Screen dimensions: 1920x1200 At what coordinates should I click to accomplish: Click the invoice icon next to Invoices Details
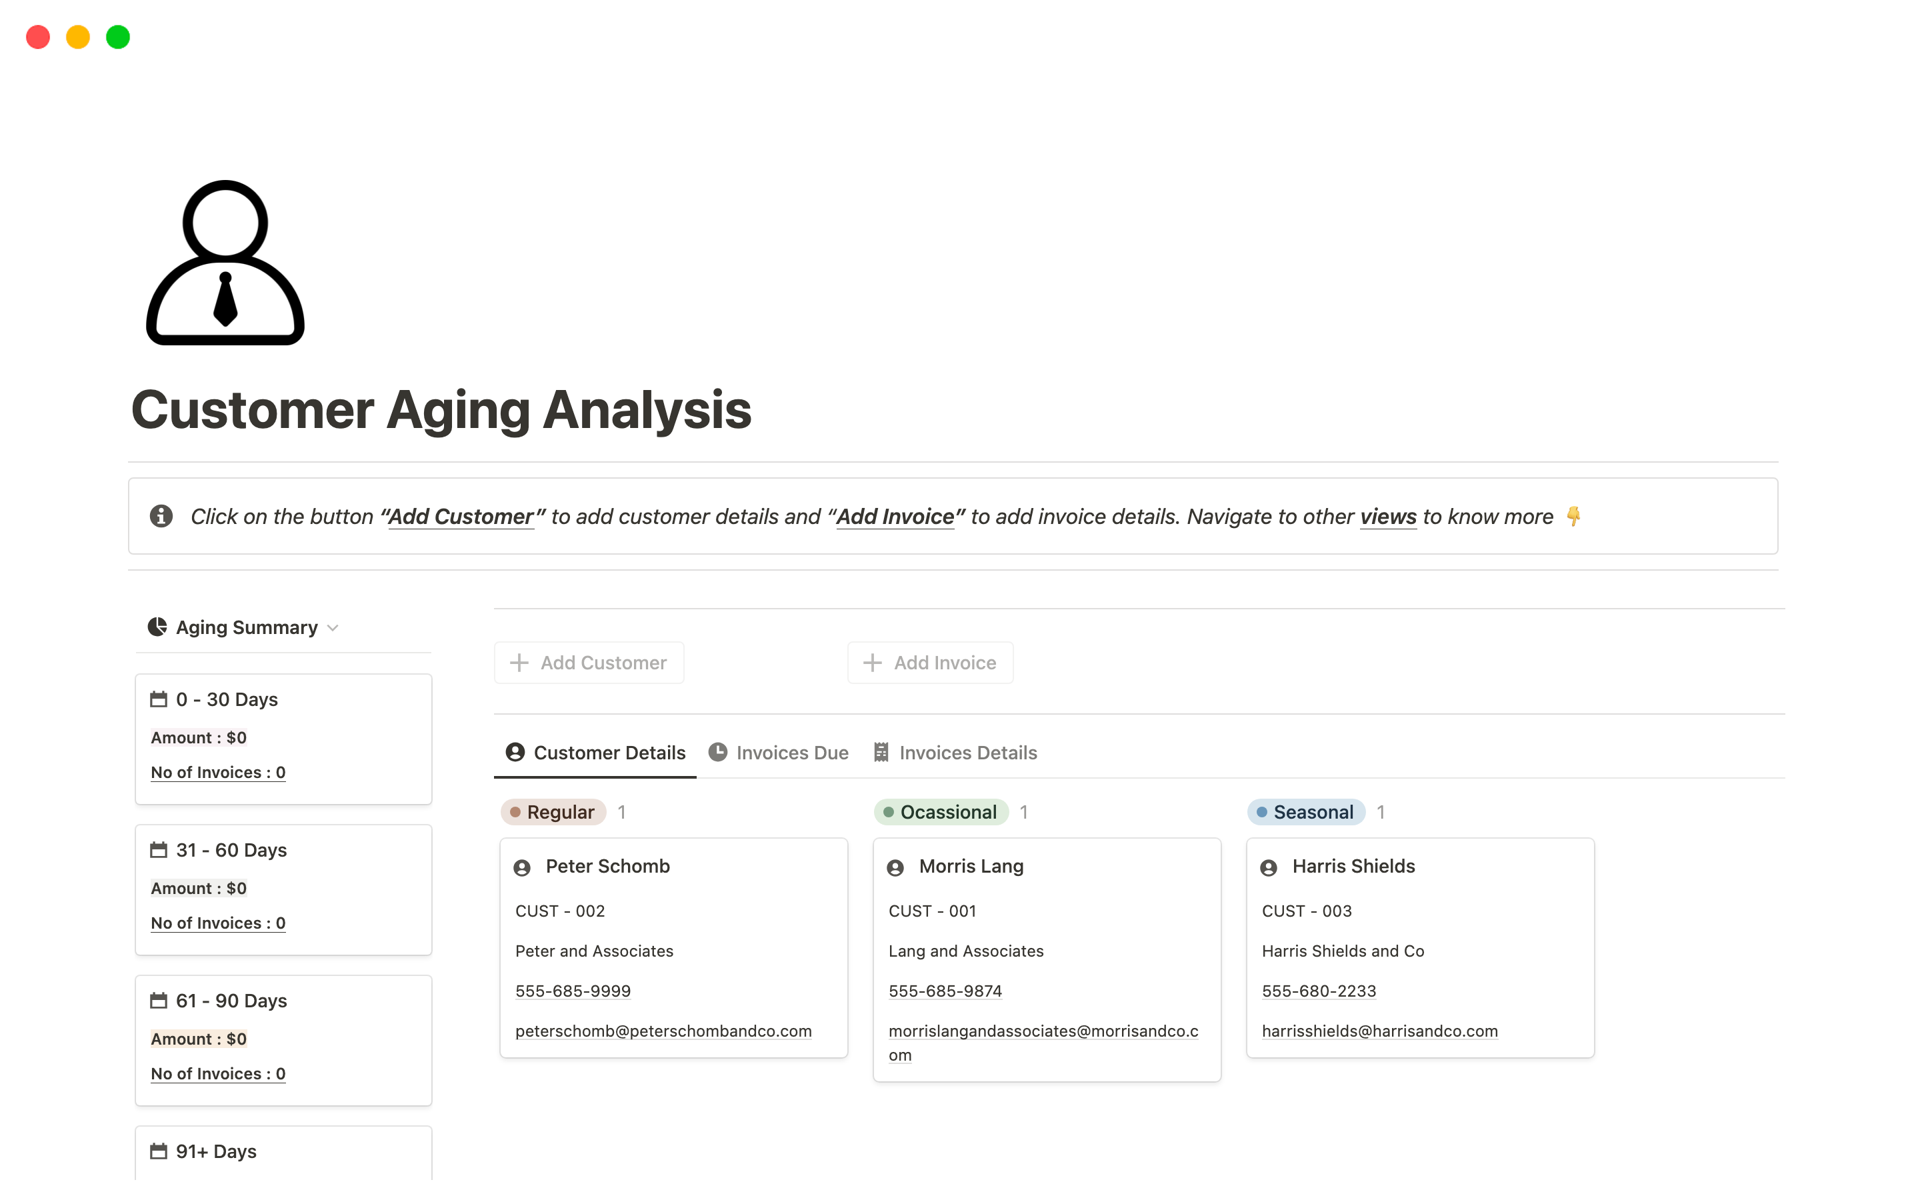point(881,752)
